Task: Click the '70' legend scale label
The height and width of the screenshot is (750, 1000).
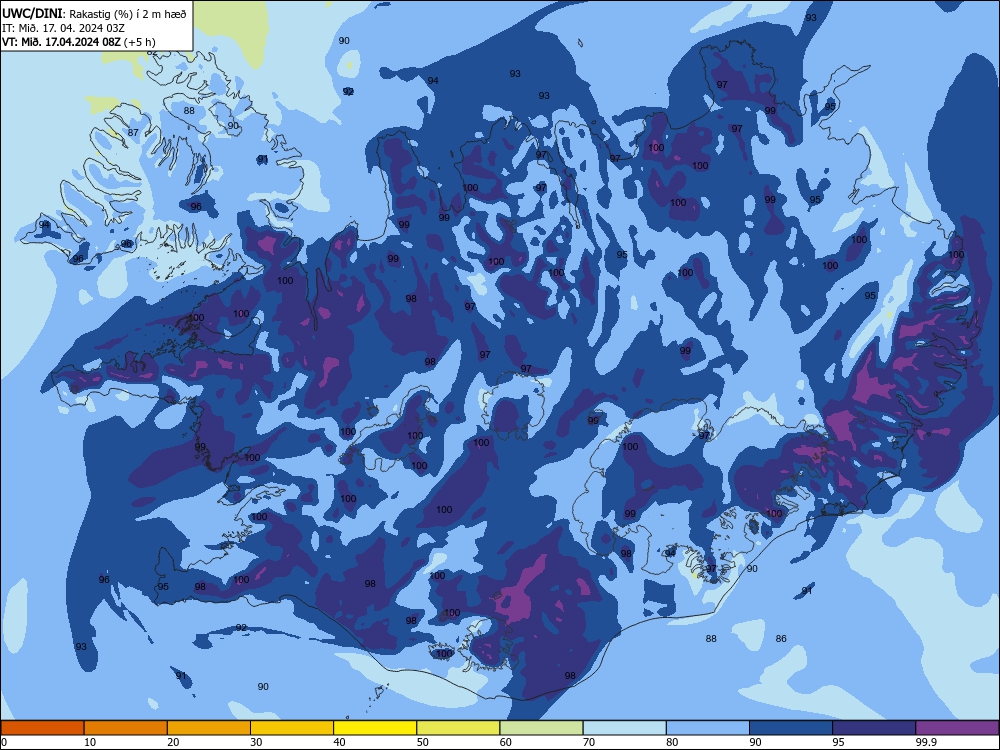Action: 589,742
